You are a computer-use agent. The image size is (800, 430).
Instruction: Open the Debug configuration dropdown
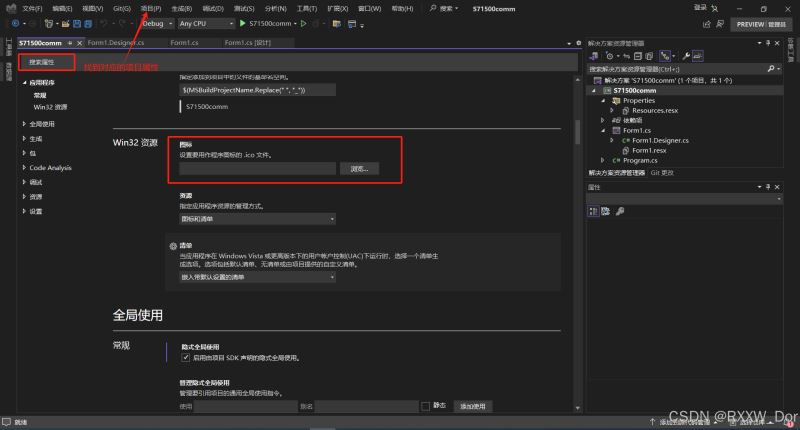click(x=159, y=23)
